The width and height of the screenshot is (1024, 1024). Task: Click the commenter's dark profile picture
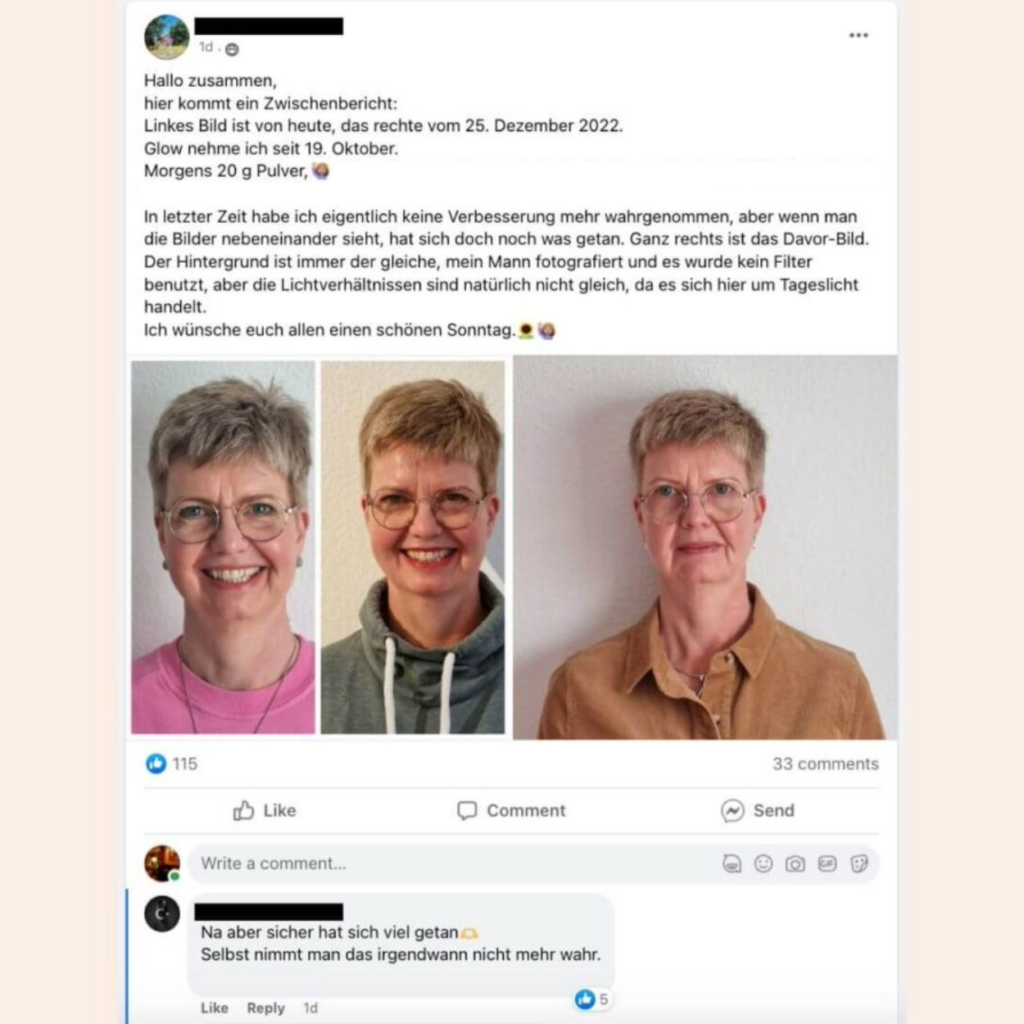coord(162,914)
